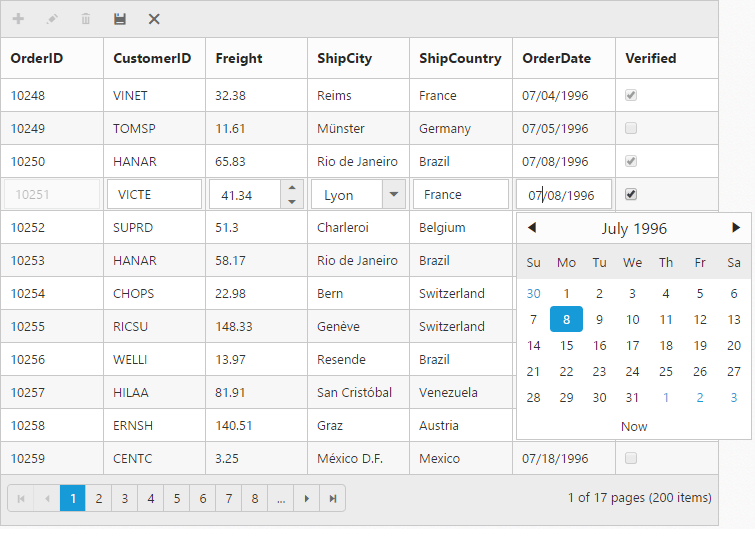Open pager page 4
The image size is (755, 534).
[x=151, y=498]
